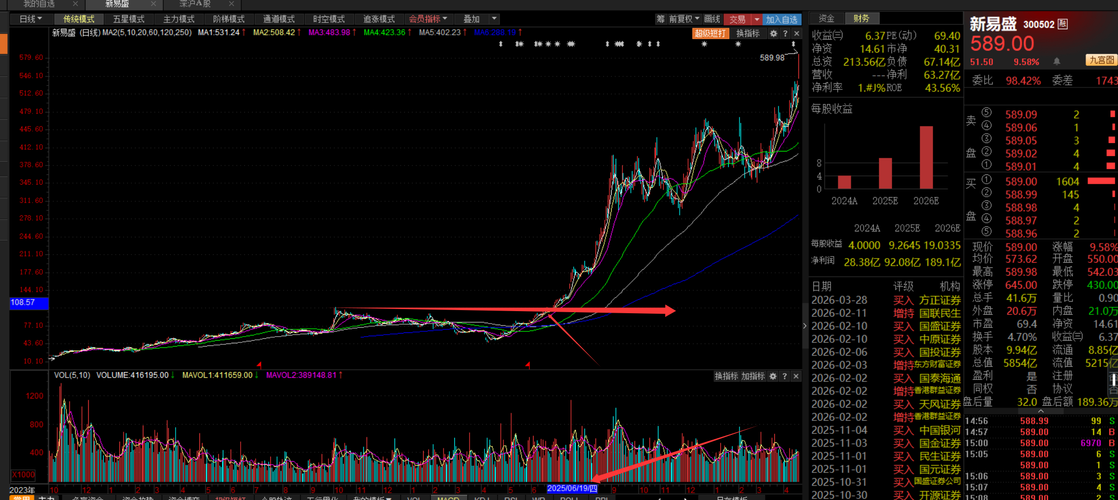
Task: Switch to 追涨模式 chart mode
Action: click(x=379, y=19)
